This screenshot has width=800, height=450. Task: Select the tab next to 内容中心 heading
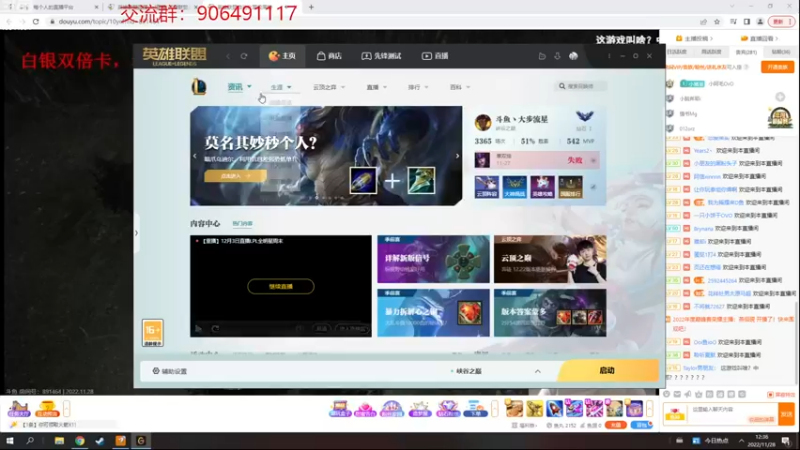coord(242,223)
